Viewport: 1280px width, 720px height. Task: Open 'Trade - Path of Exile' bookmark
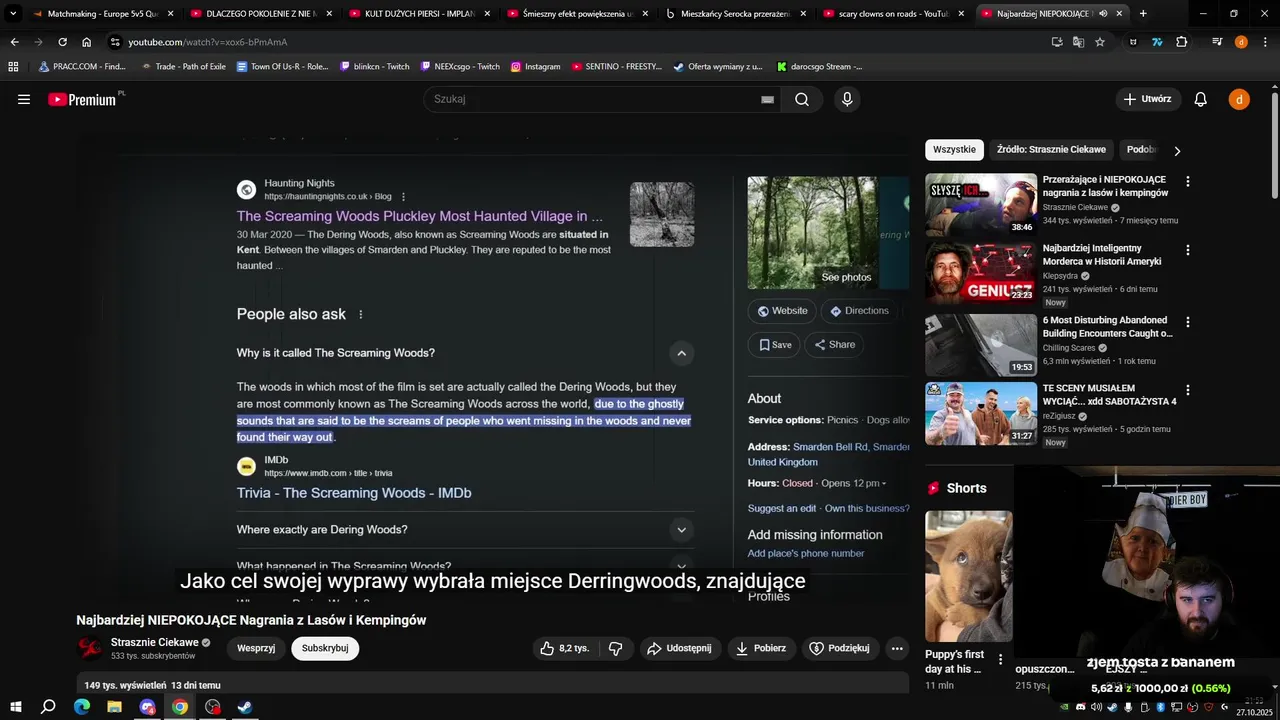pyautogui.click(x=183, y=66)
